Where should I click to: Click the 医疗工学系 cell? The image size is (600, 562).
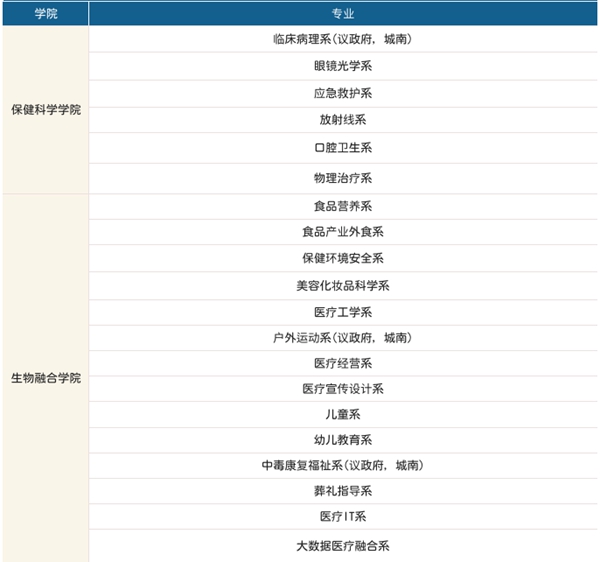(x=343, y=312)
